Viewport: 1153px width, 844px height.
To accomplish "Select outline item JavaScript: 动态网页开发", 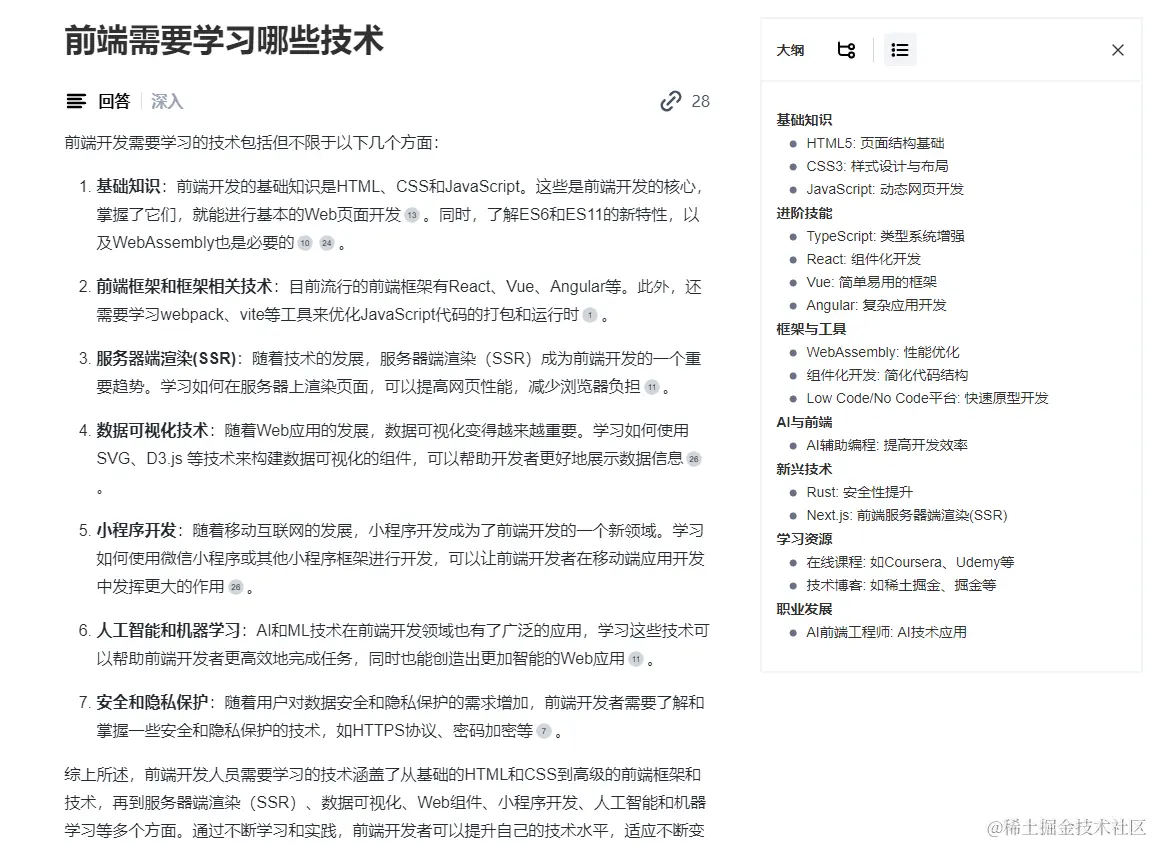I will click(x=885, y=190).
